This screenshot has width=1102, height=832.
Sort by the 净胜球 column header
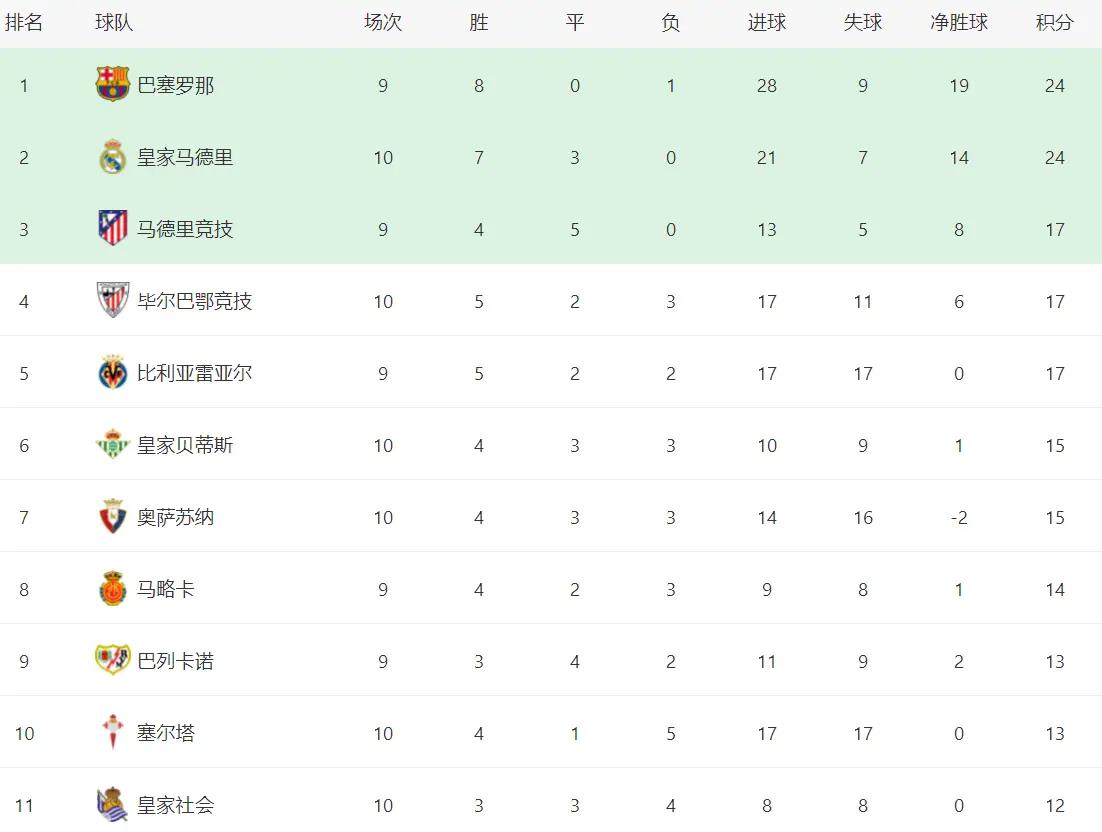tap(959, 22)
